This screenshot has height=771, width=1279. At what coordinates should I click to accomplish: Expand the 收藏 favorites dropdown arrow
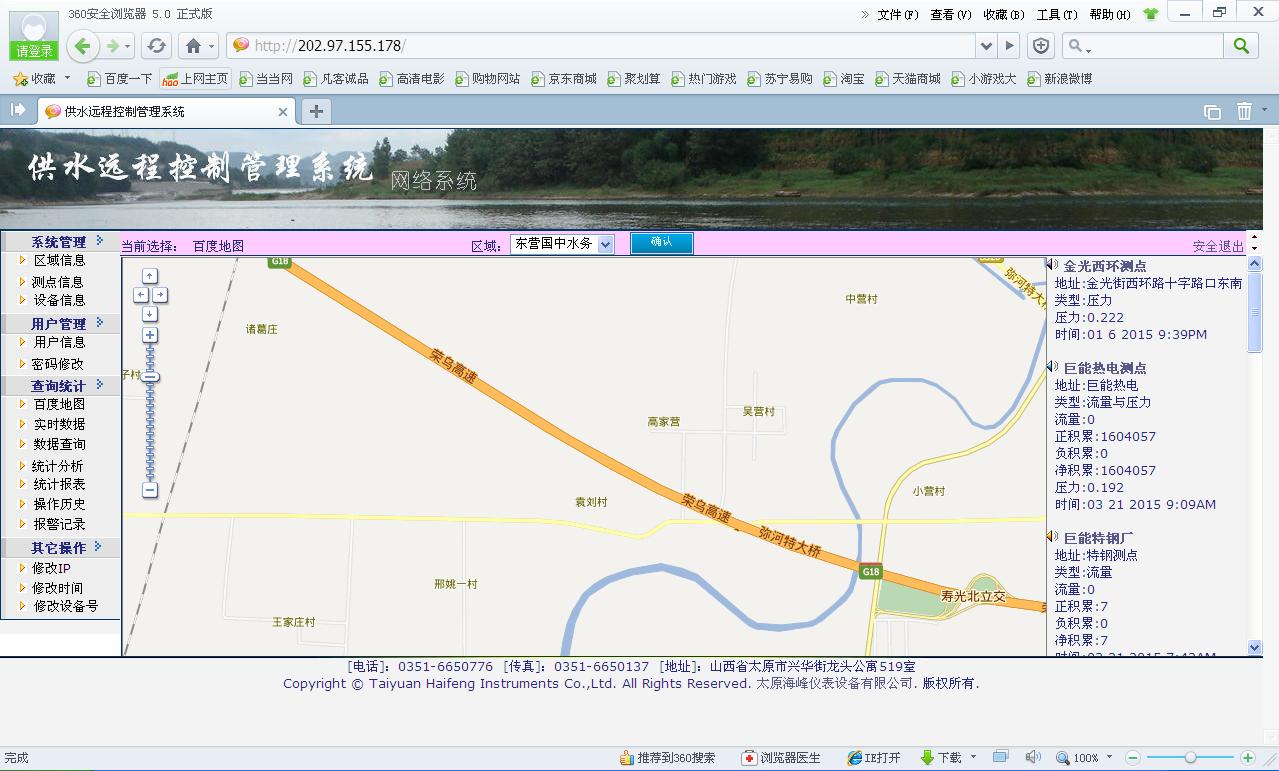point(67,78)
